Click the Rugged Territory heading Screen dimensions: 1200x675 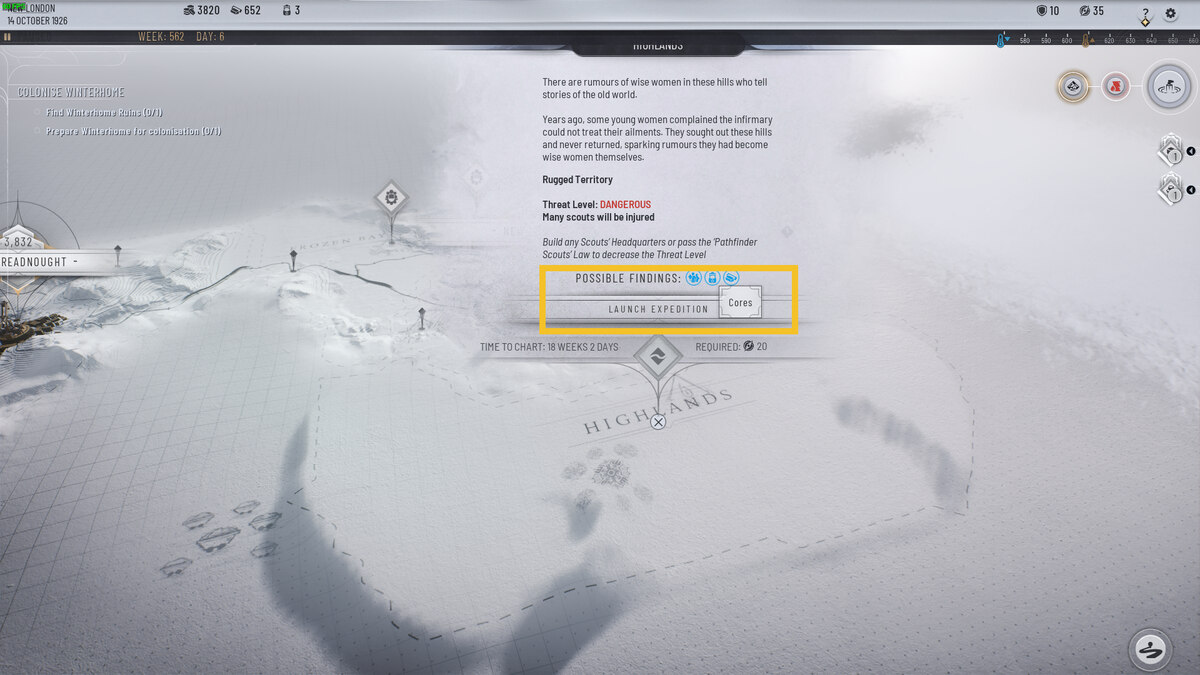point(578,180)
